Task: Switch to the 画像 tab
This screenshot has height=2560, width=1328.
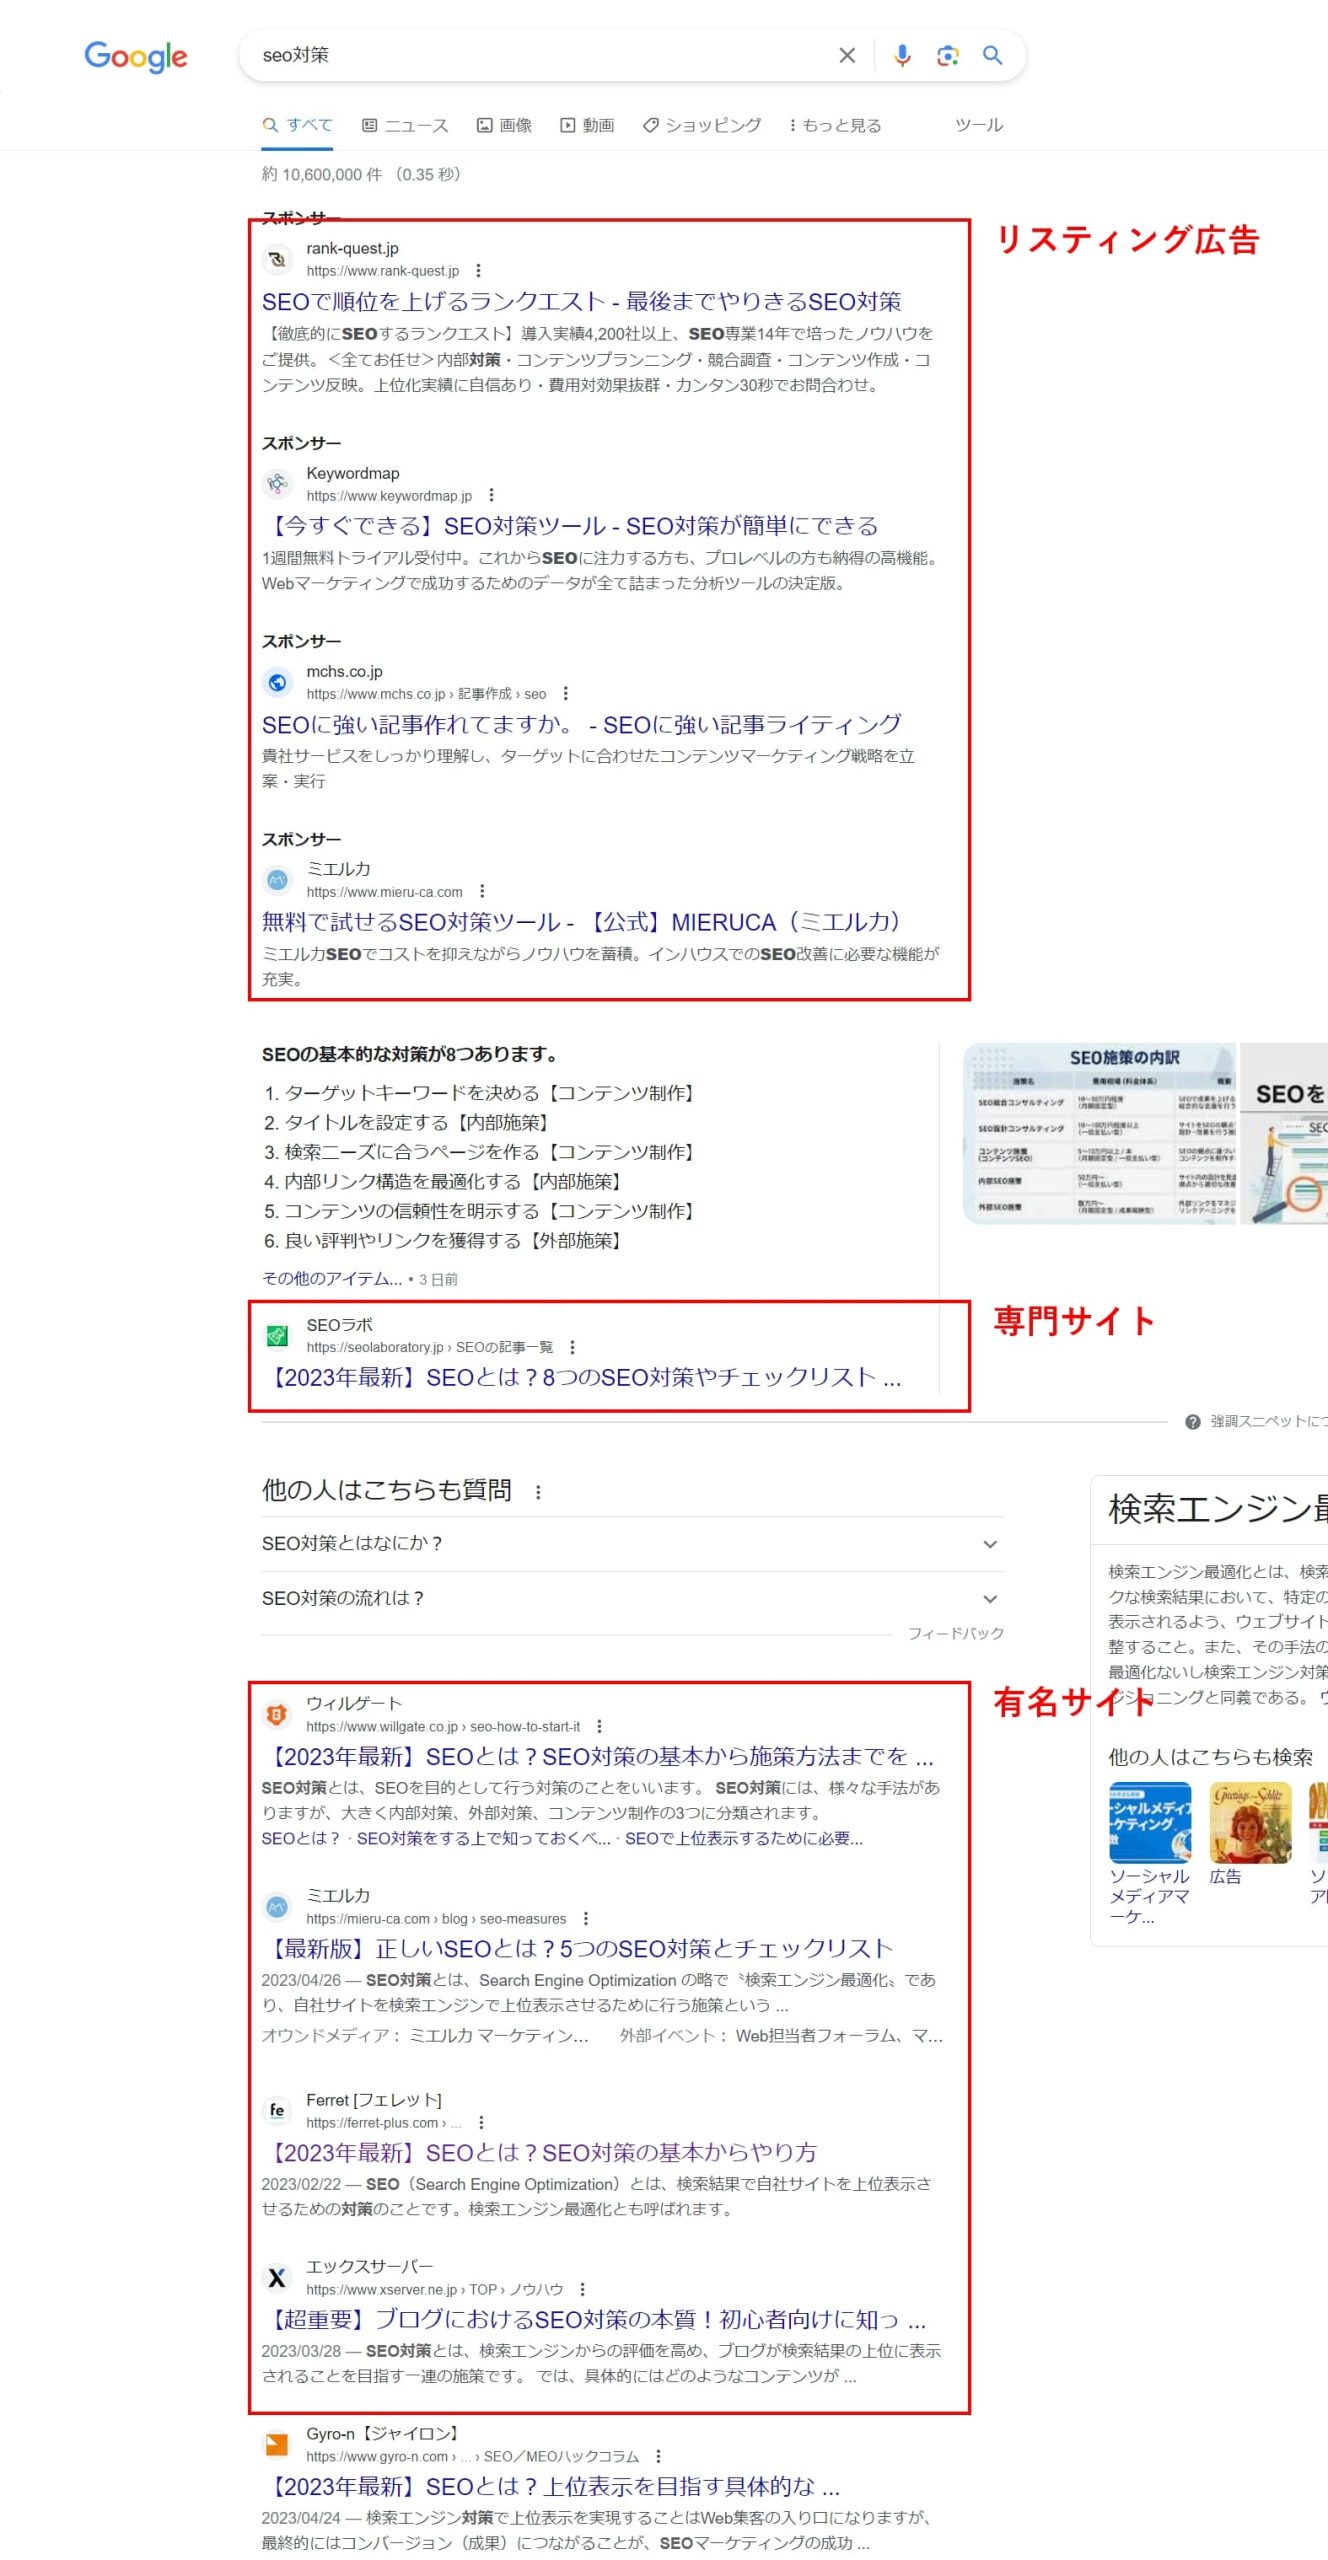Action: click(504, 125)
